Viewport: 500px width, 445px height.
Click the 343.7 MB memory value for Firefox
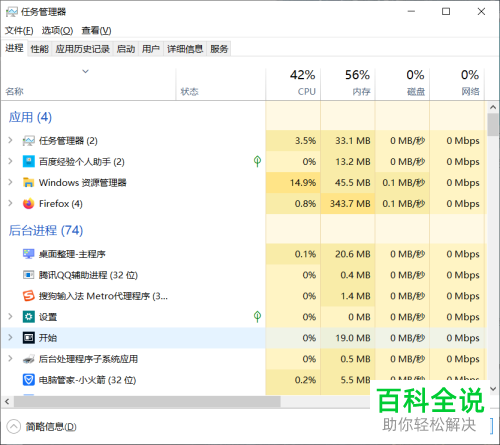point(350,204)
